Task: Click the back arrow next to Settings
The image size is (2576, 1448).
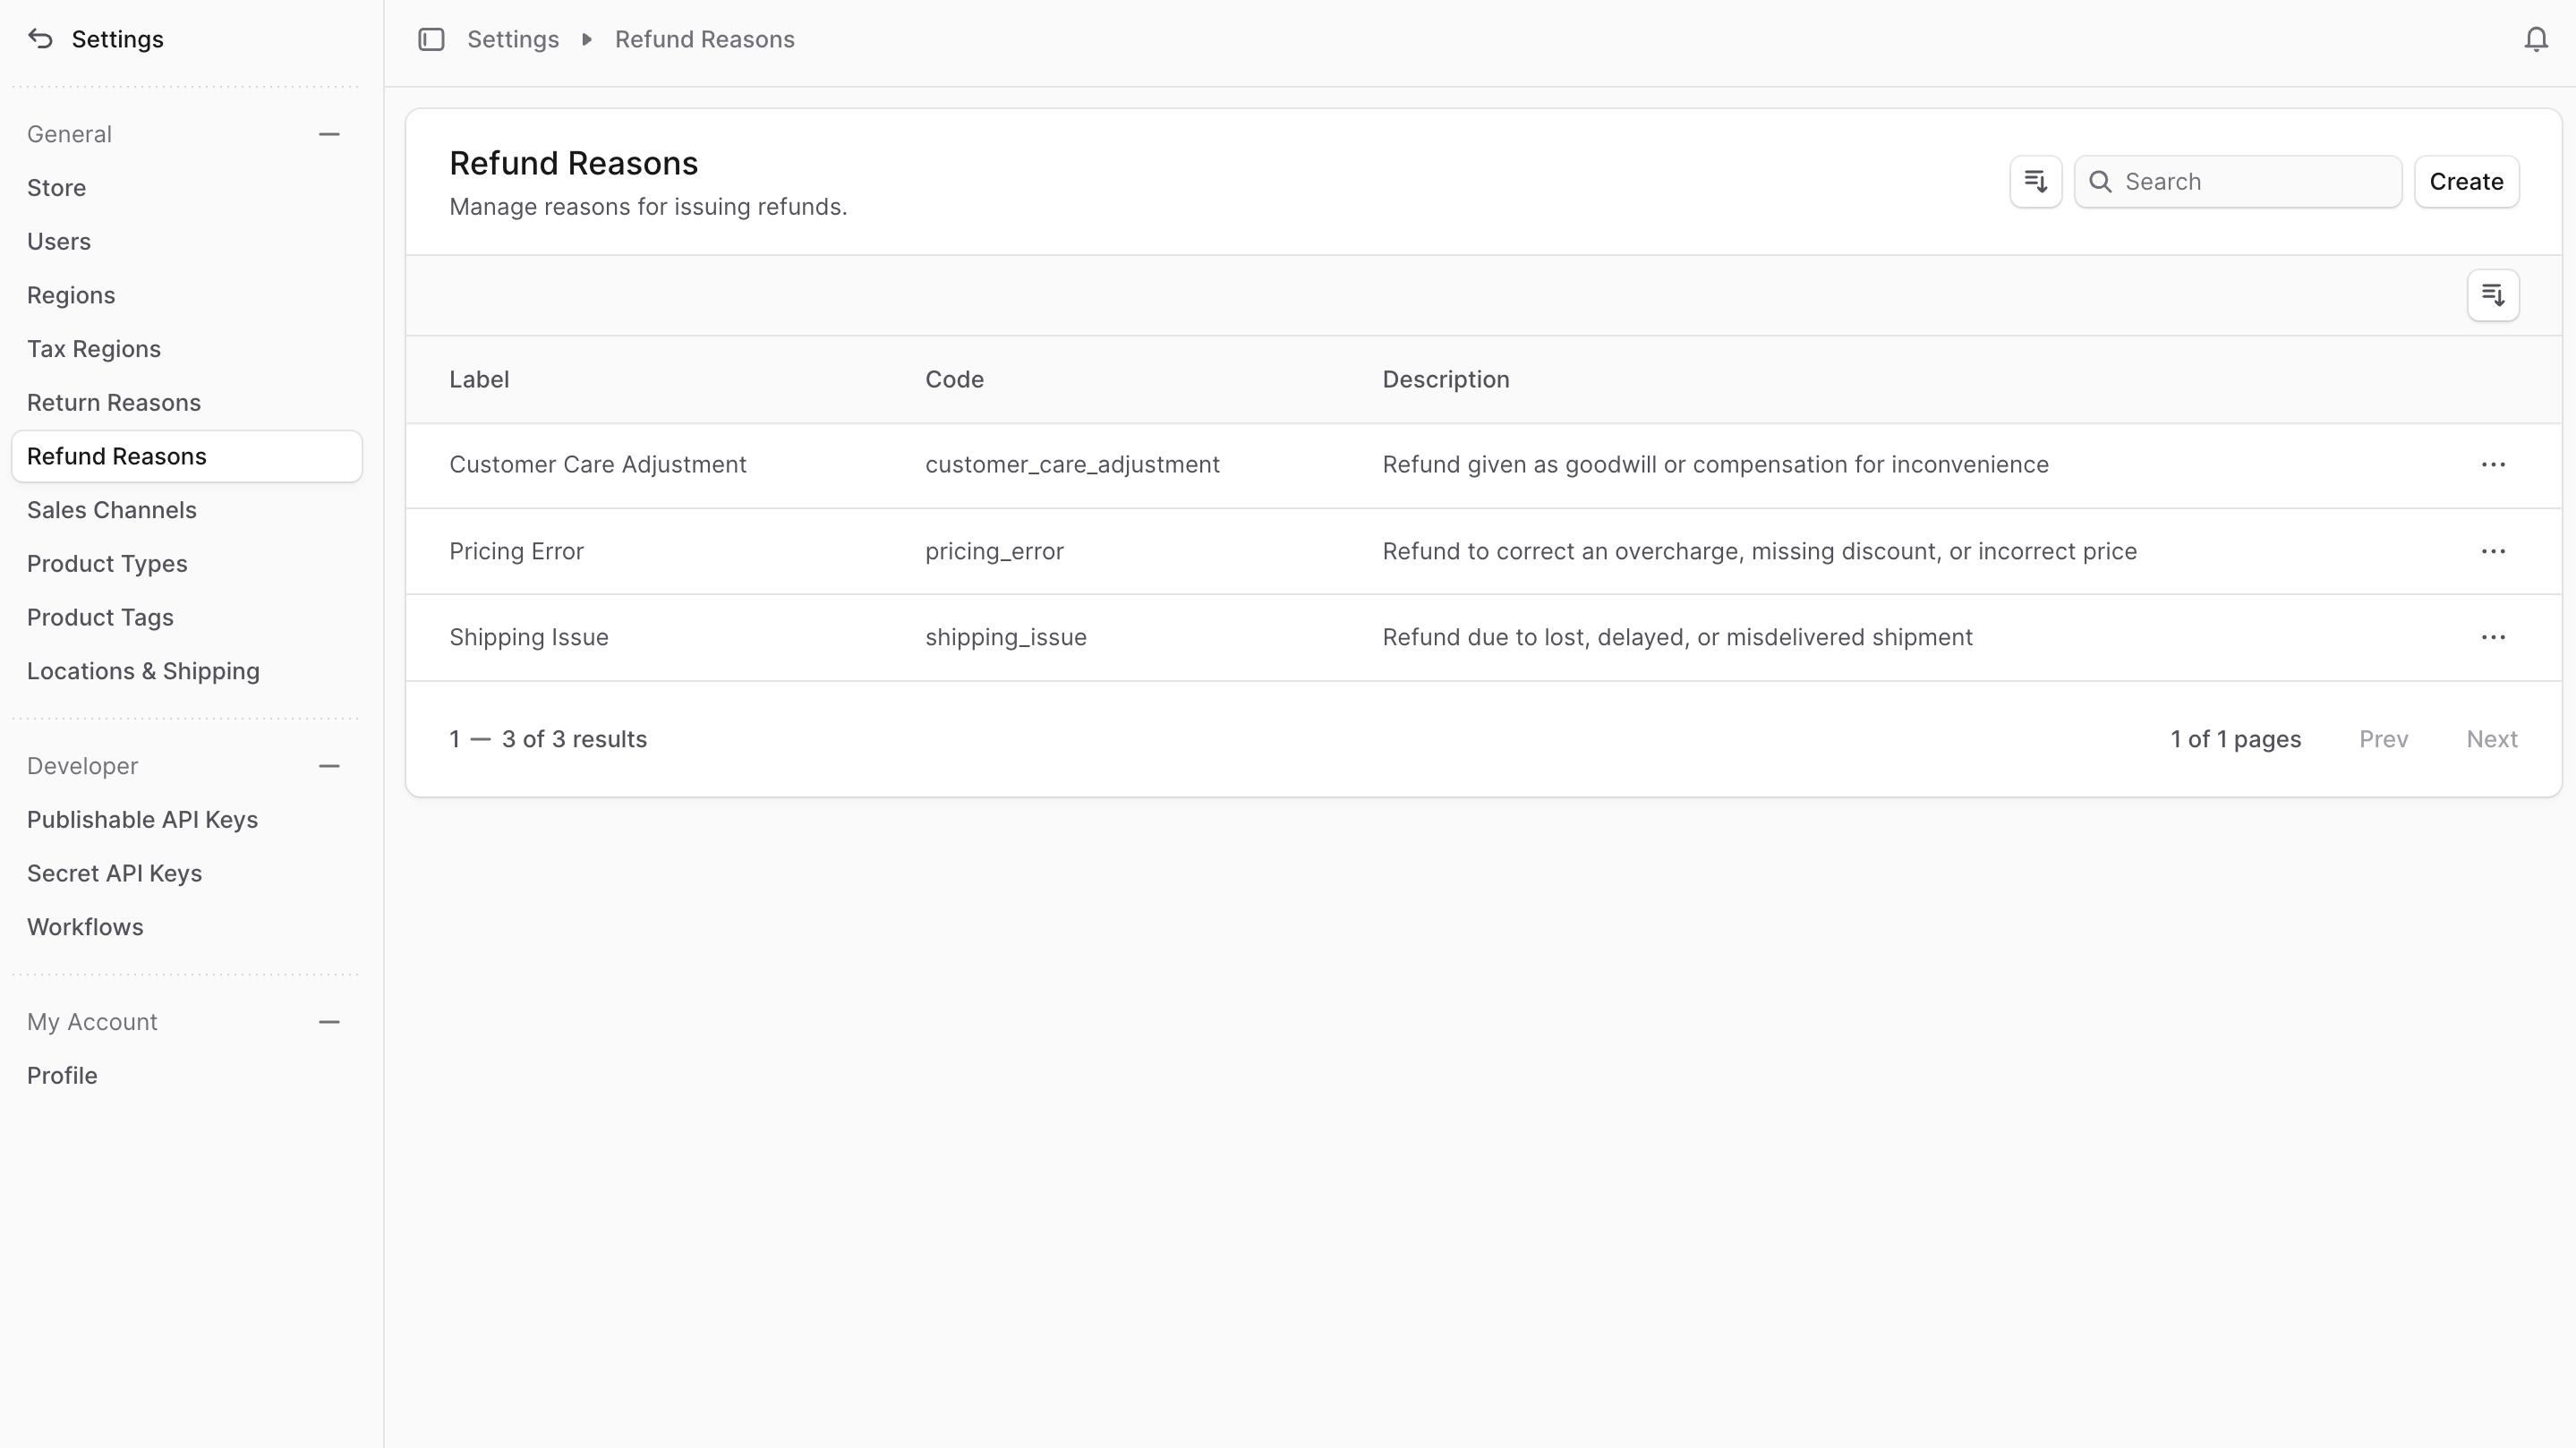Action: coord(40,38)
